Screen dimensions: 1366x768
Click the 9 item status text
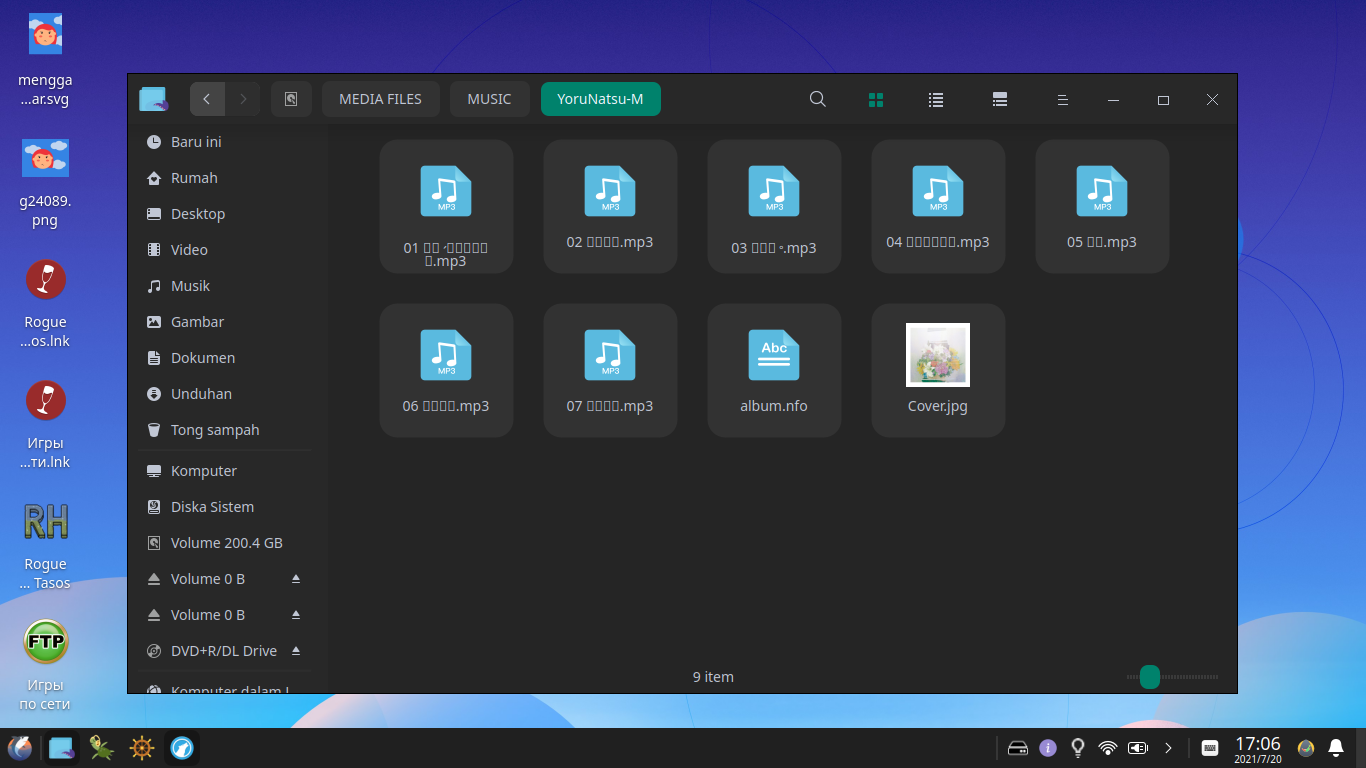(x=713, y=677)
